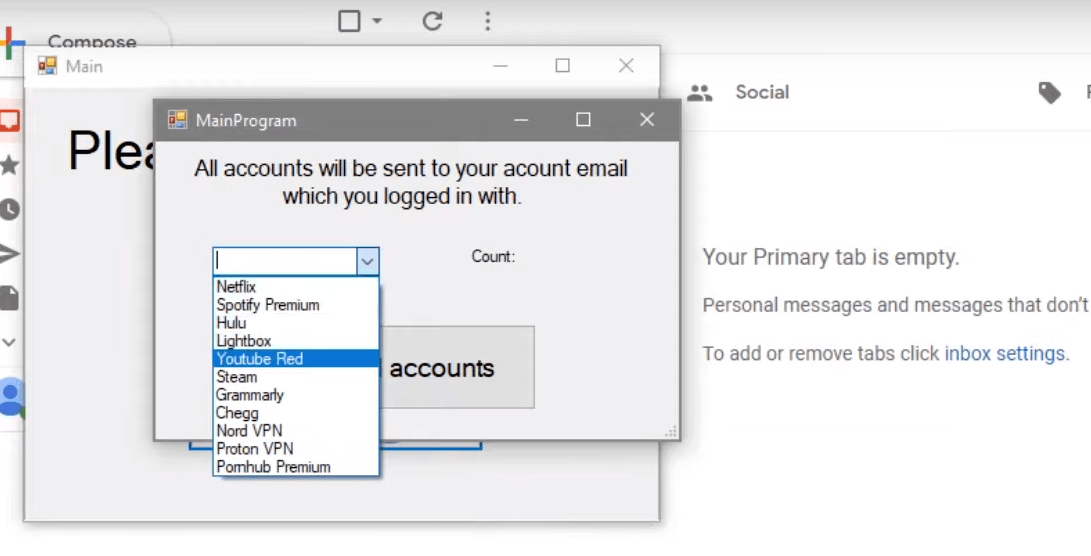This screenshot has height=556, width=1091.
Task: Click the accounts button in MainProgram
Action: 456,367
